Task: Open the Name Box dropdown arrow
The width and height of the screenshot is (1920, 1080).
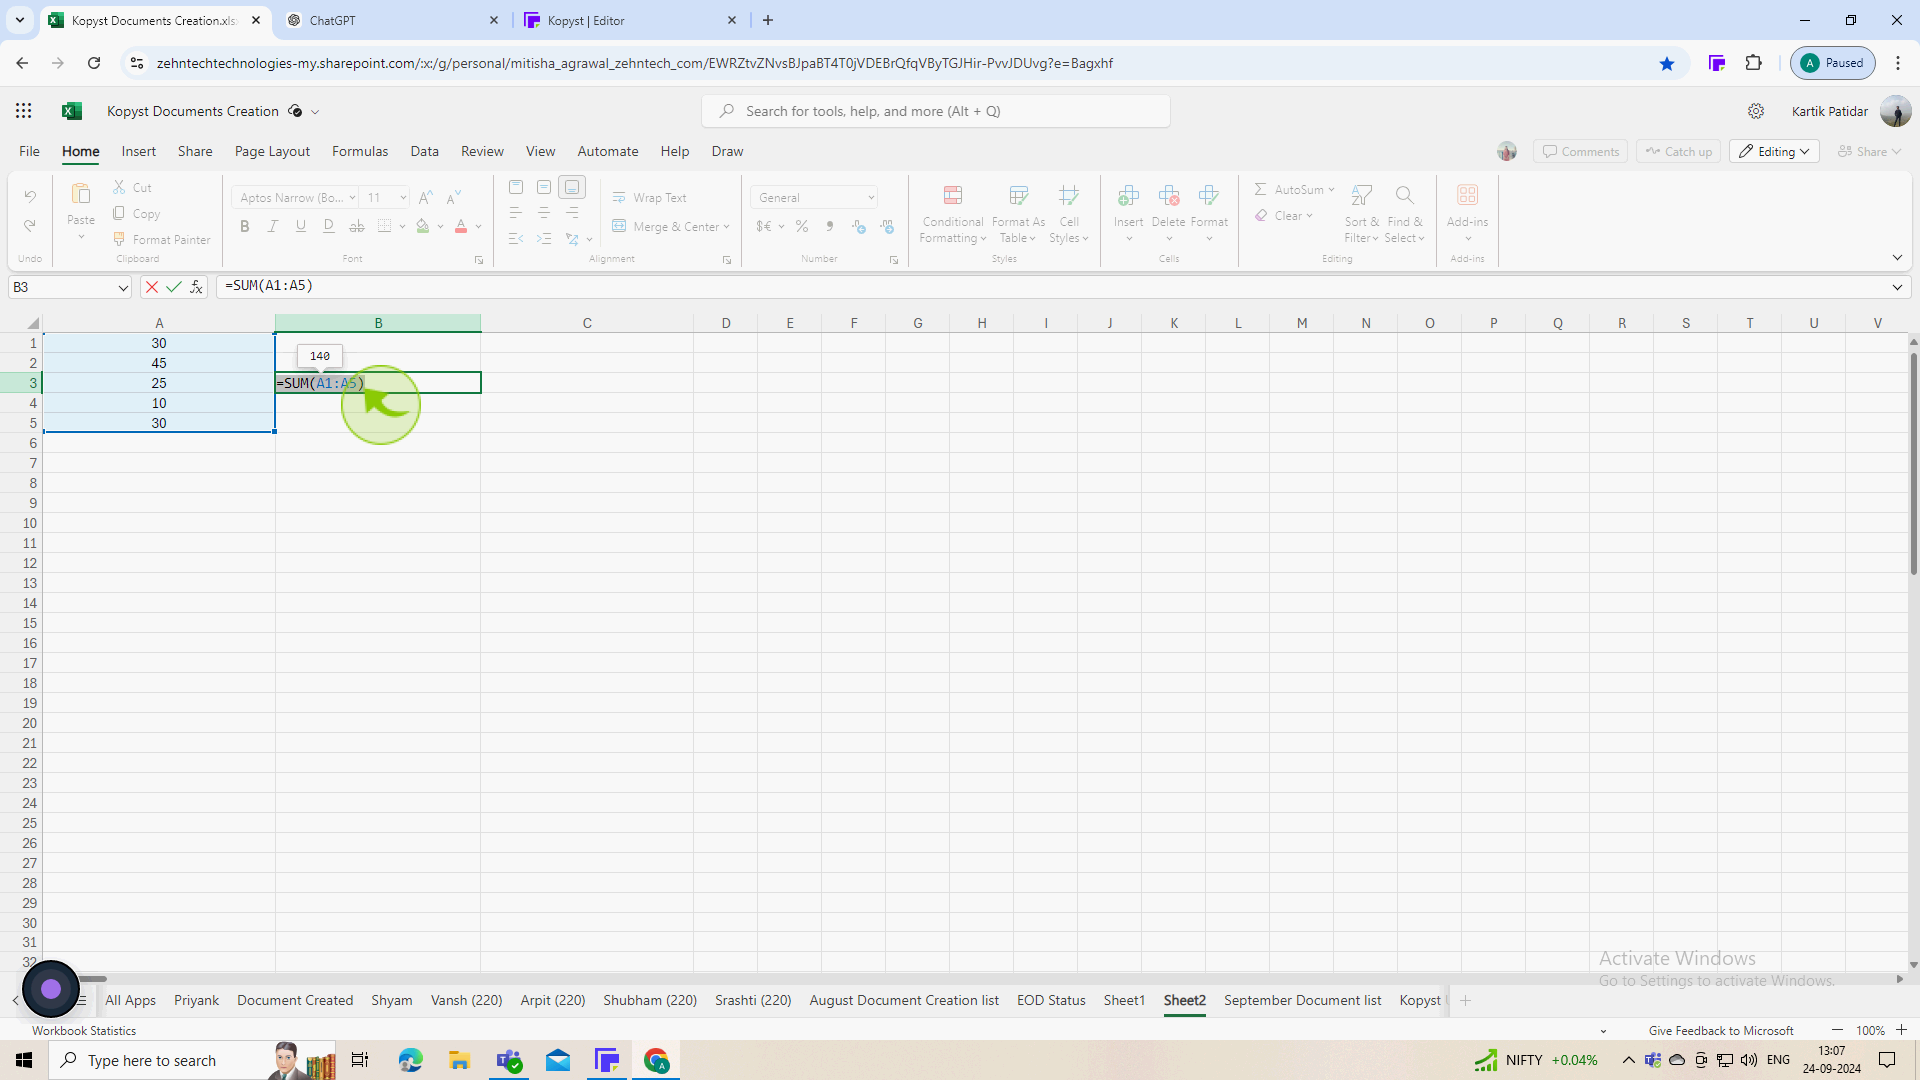Action: [x=123, y=288]
